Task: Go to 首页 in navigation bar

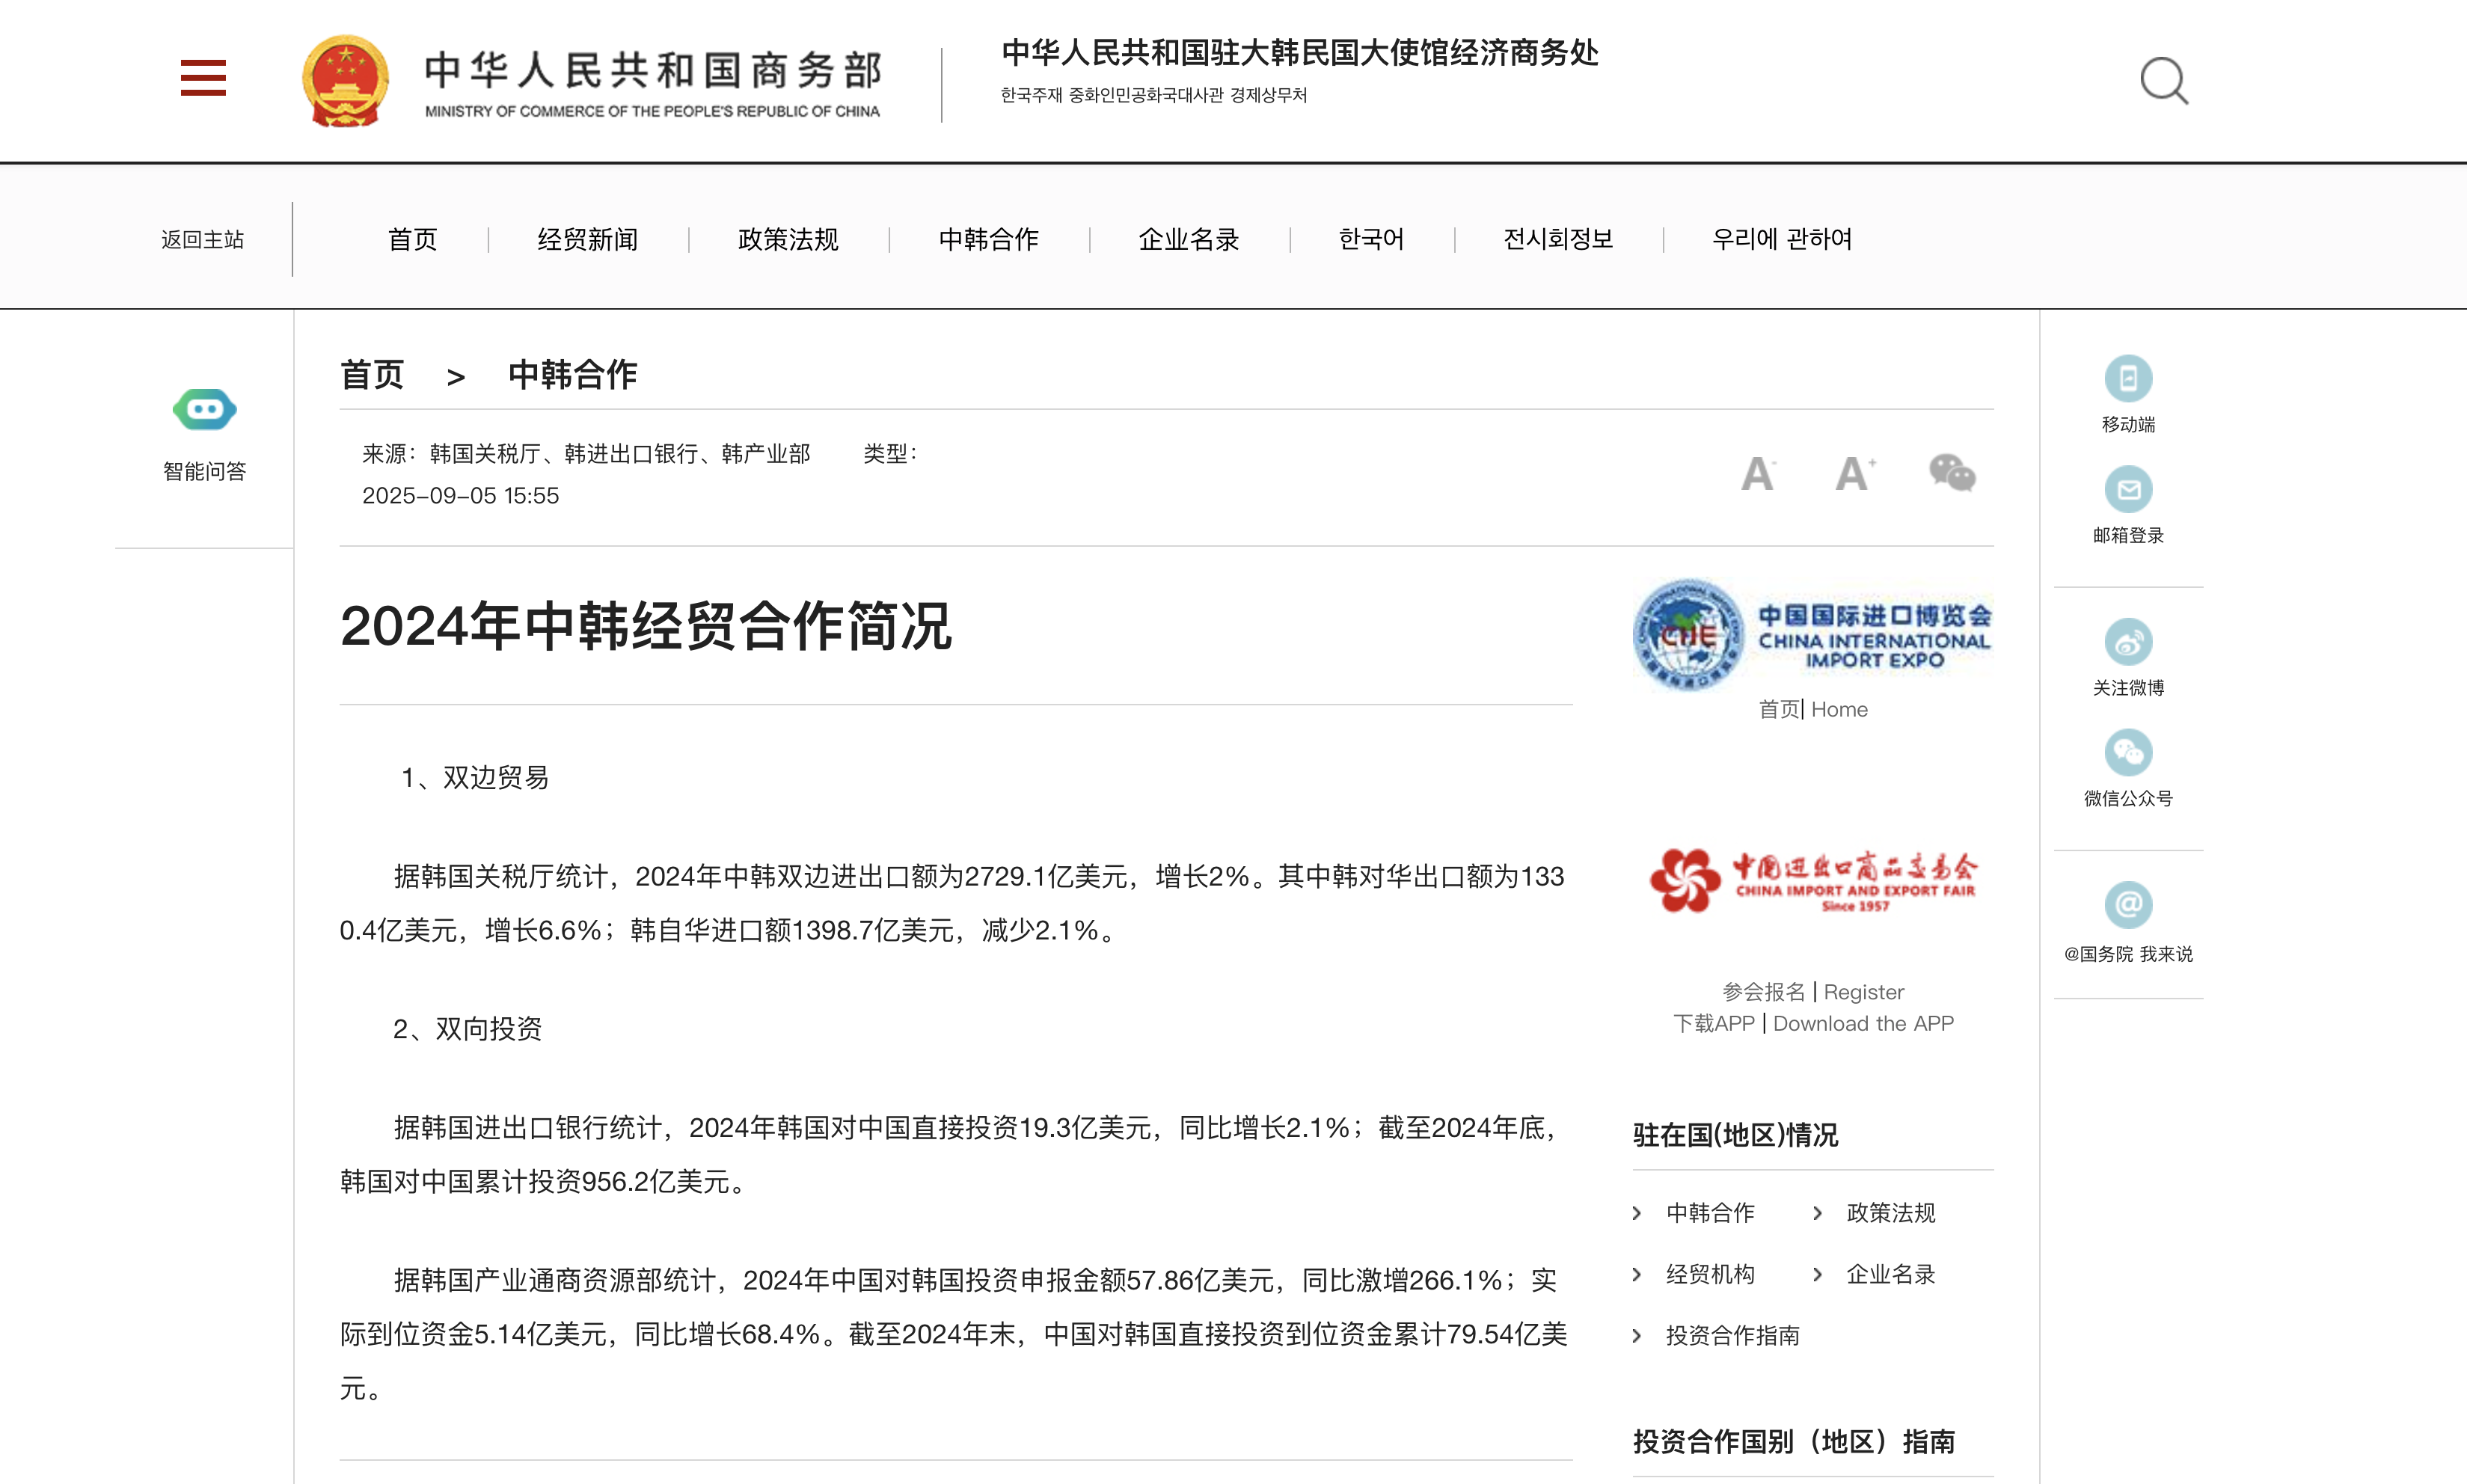Action: [x=413, y=240]
